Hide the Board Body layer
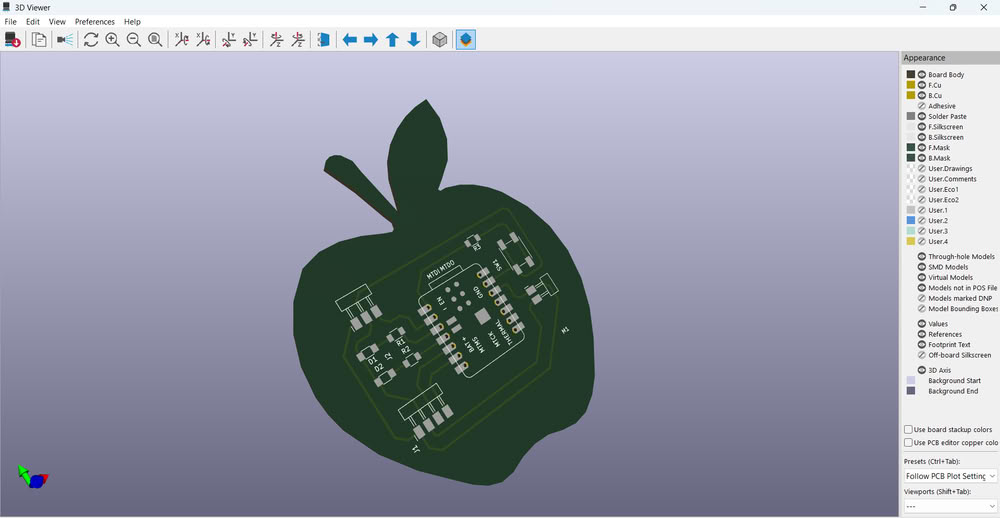1000x518 pixels. (x=922, y=75)
